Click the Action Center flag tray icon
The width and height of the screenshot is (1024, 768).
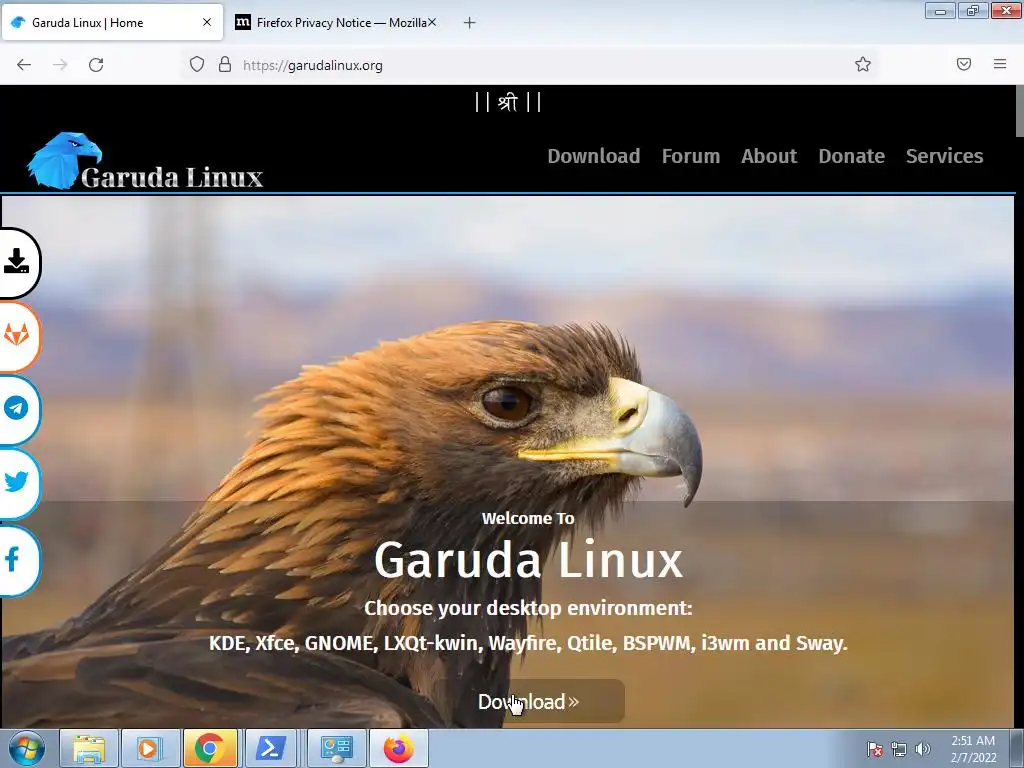(875, 749)
